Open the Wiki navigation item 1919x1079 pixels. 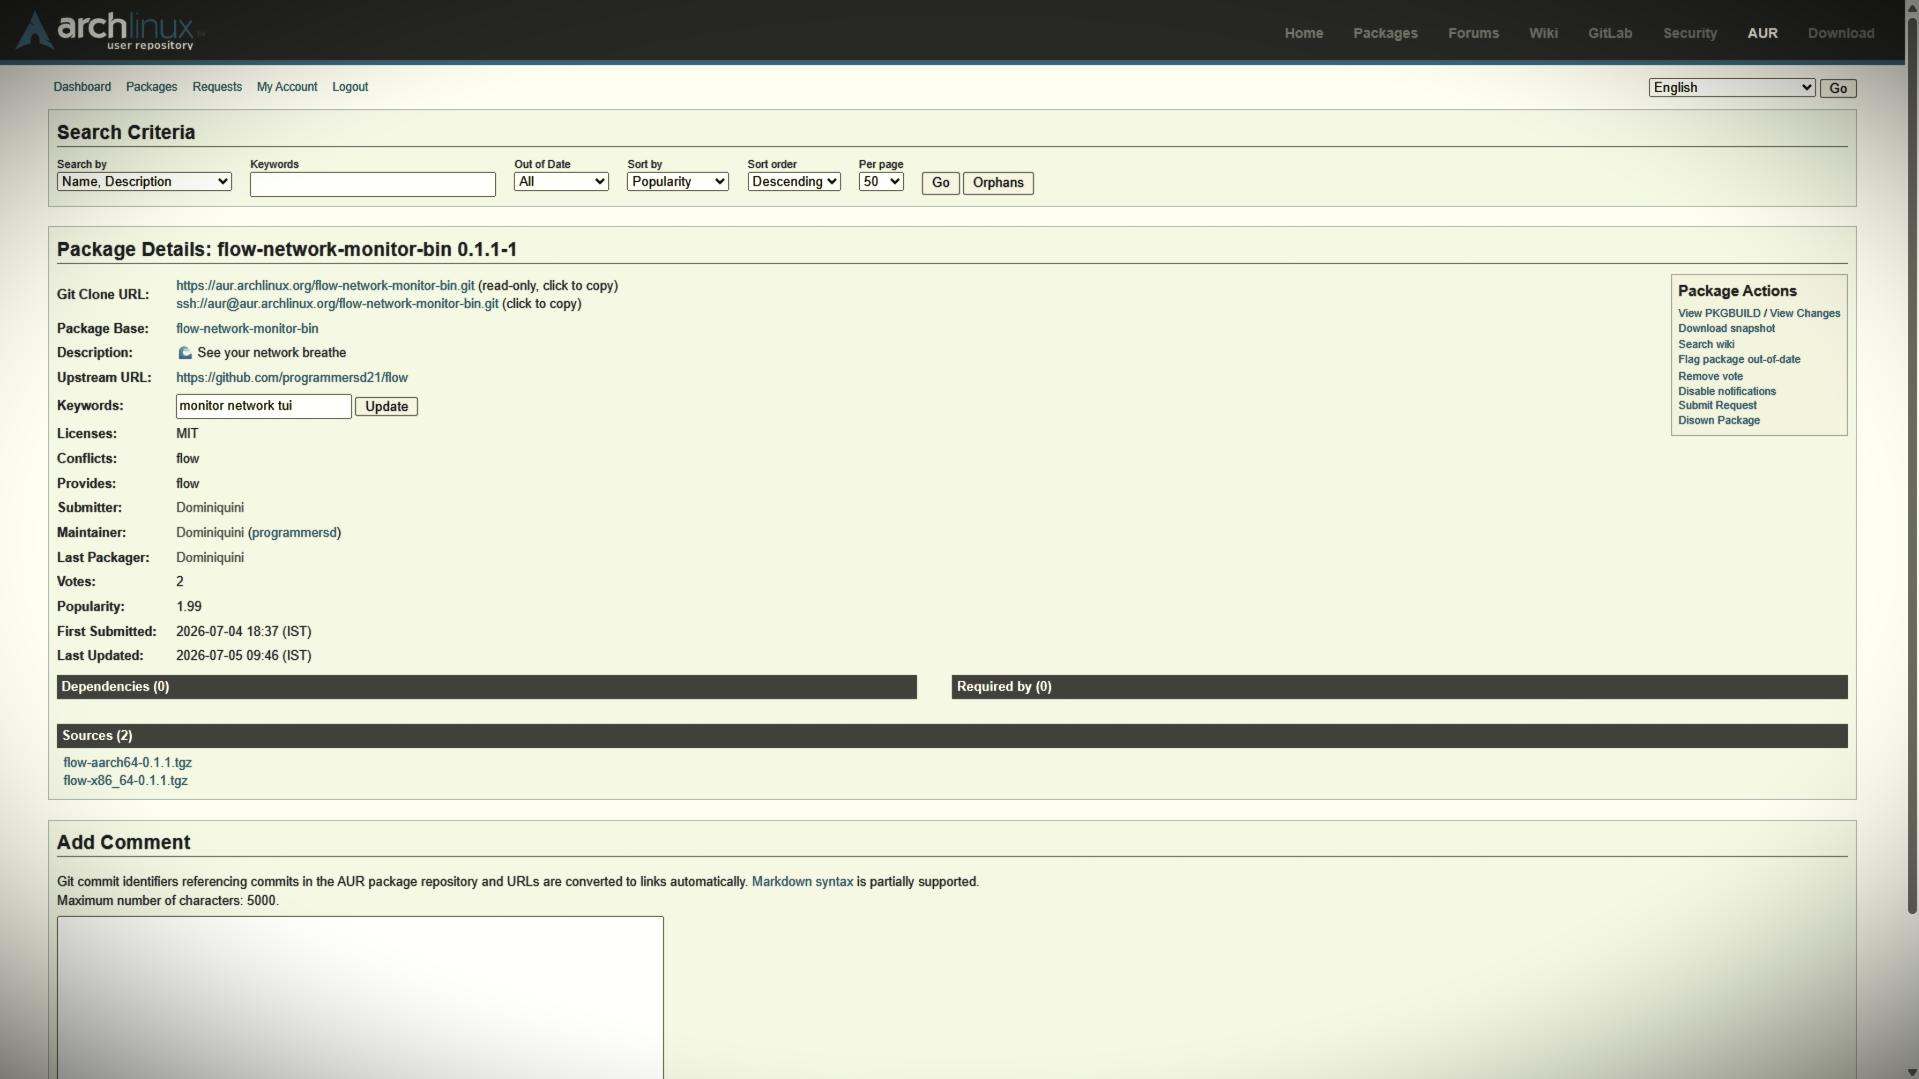tap(1543, 33)
